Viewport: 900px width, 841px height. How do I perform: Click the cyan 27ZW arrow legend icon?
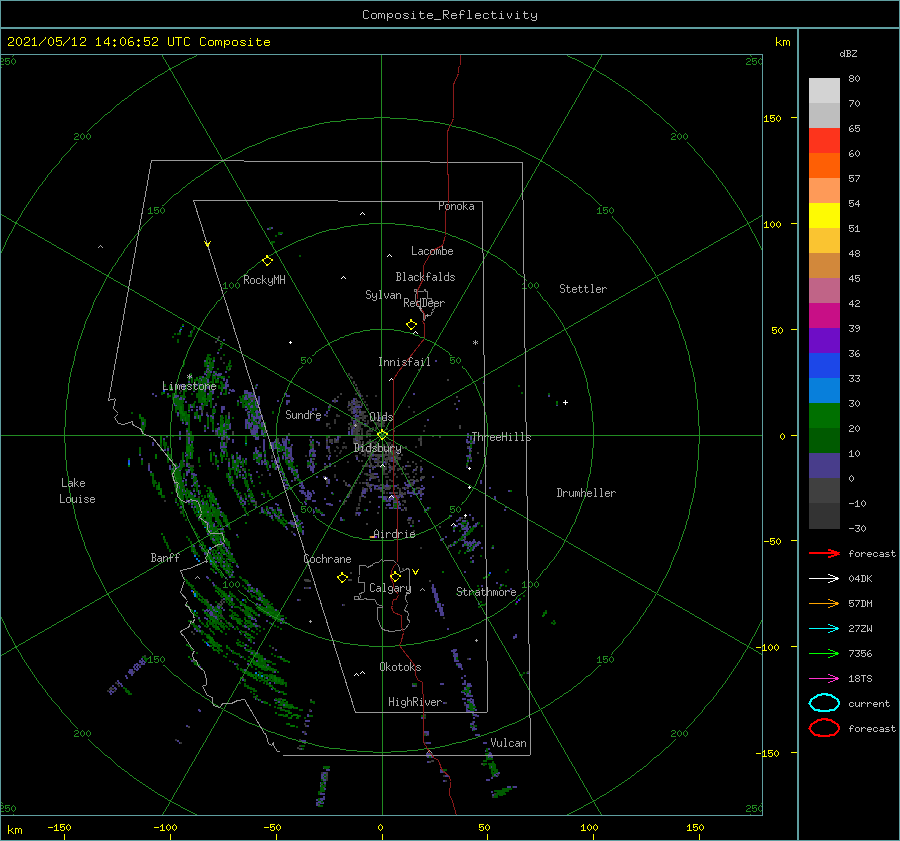tap(824, 629)
